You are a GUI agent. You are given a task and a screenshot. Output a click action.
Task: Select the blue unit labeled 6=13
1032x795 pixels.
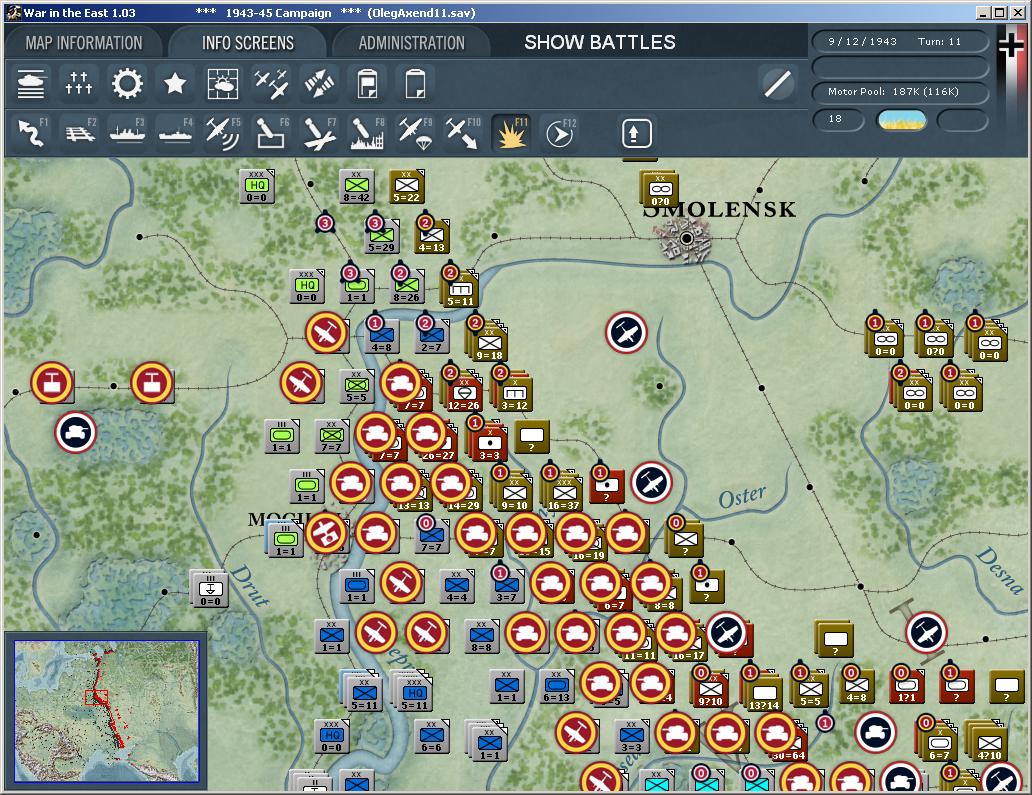pos(556,686)
